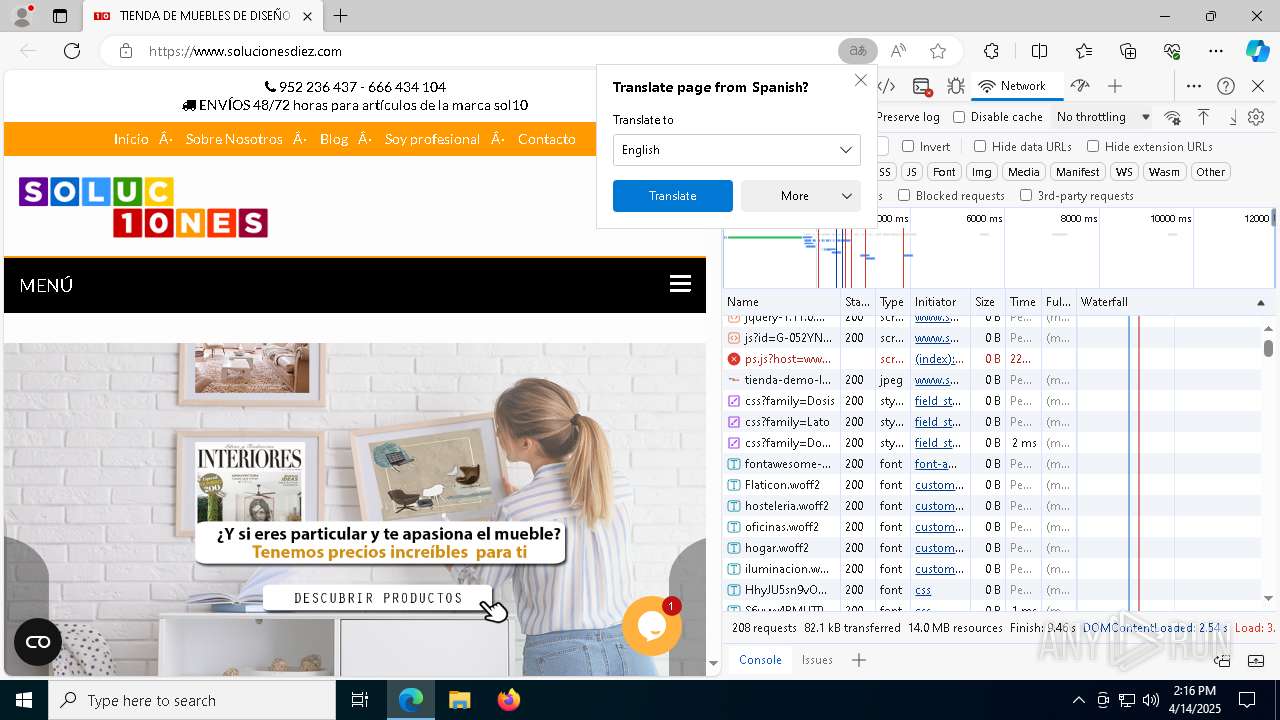
Task: Open DevTools customize three-dots menu
Action: click(1194, 86)
